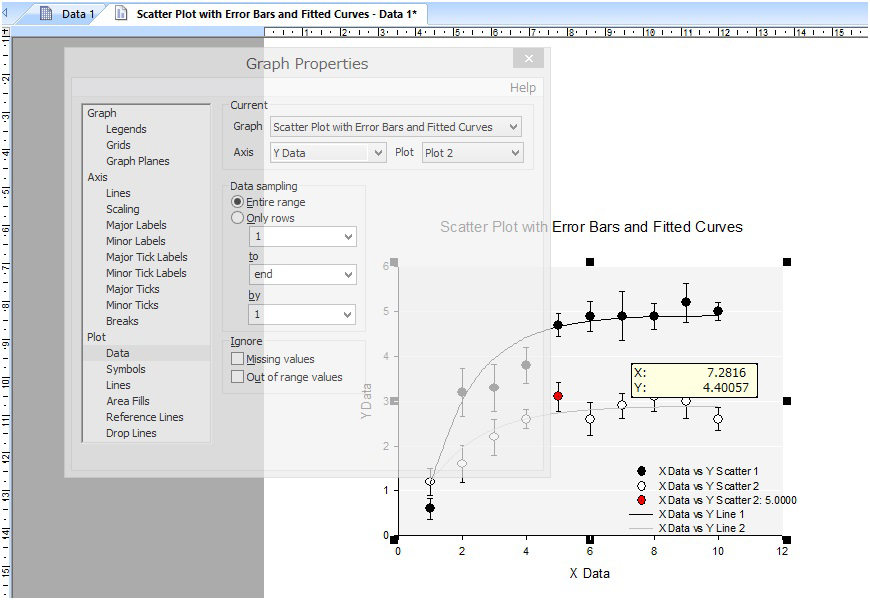Expand the 'to' end row dropdown
This screenshot has width=870, height=600.
(x=347, y=275)
